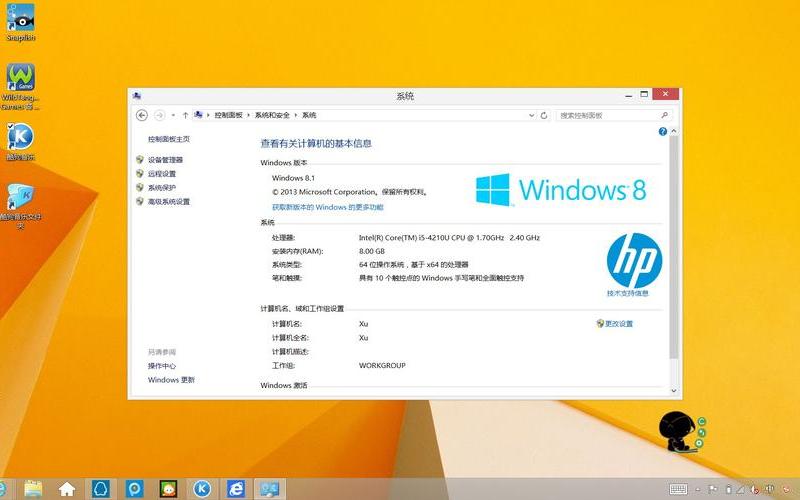Viewport: 800px width, 500px height.
Task: Open Internet Explorer from taskbar
Action: tap(236, 489)
